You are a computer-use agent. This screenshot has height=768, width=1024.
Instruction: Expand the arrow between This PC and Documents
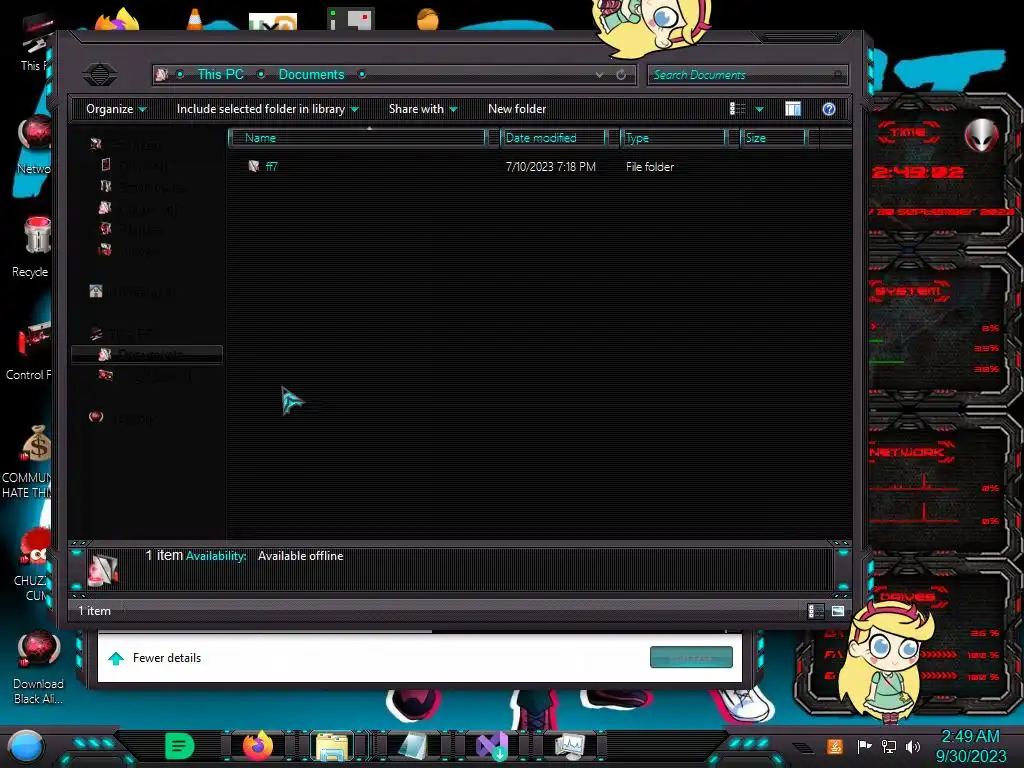click(x=261, y=74)
